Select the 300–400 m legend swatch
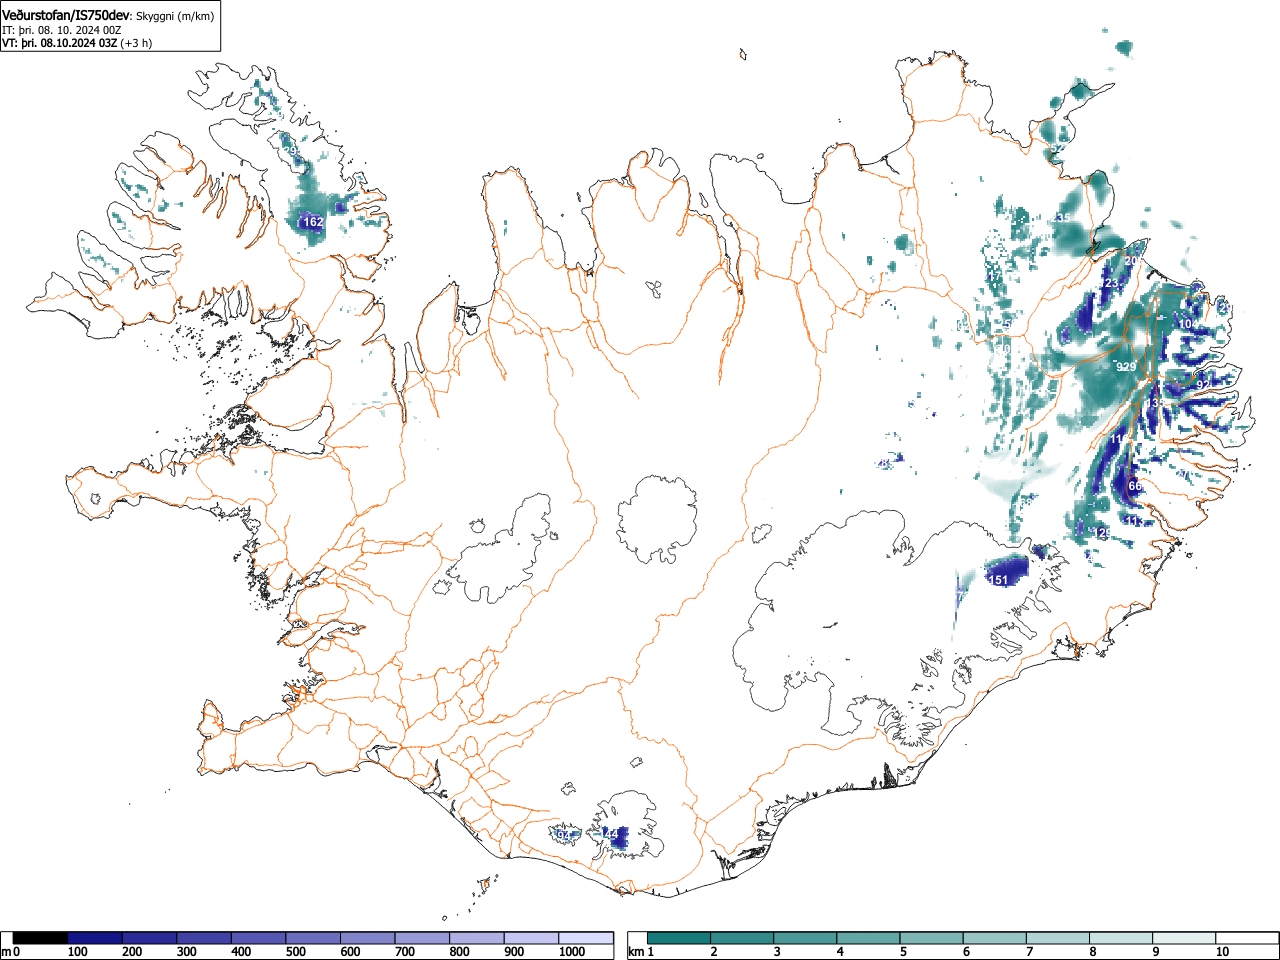1280x960 pixels. [204, 938]
